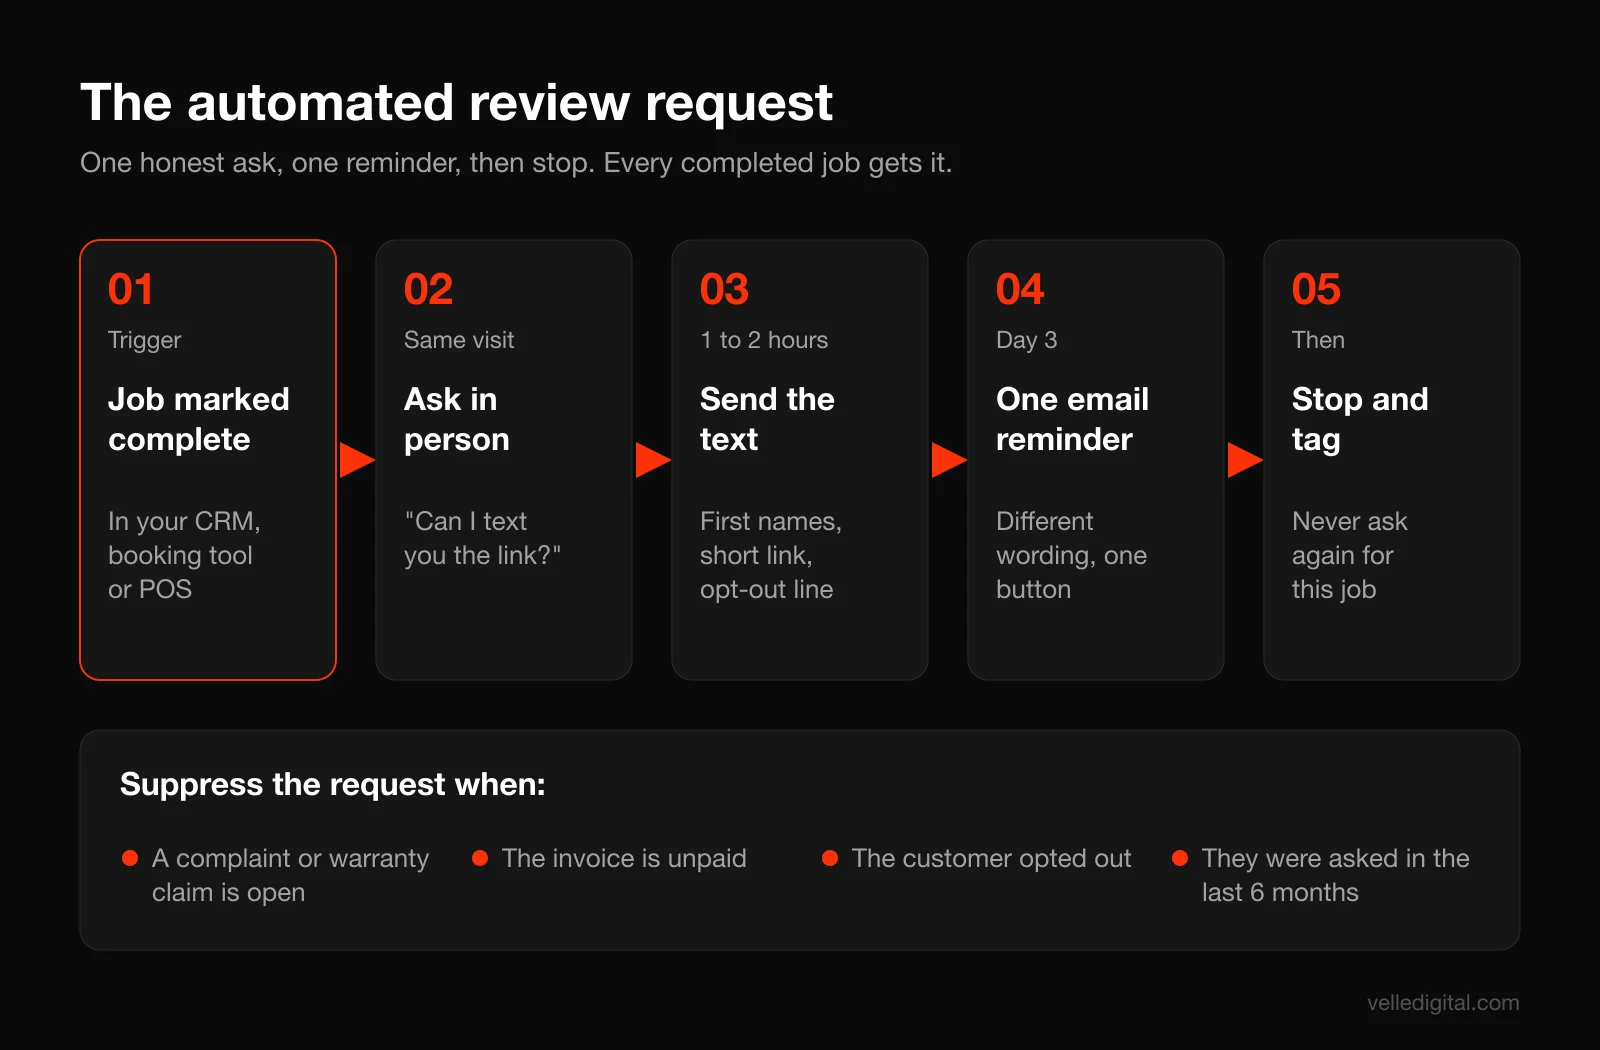Screen dimensions: 1600x1050
Task: Click 'The customer opted out' item
Action: pyautogui.click(x=991, y=858)
